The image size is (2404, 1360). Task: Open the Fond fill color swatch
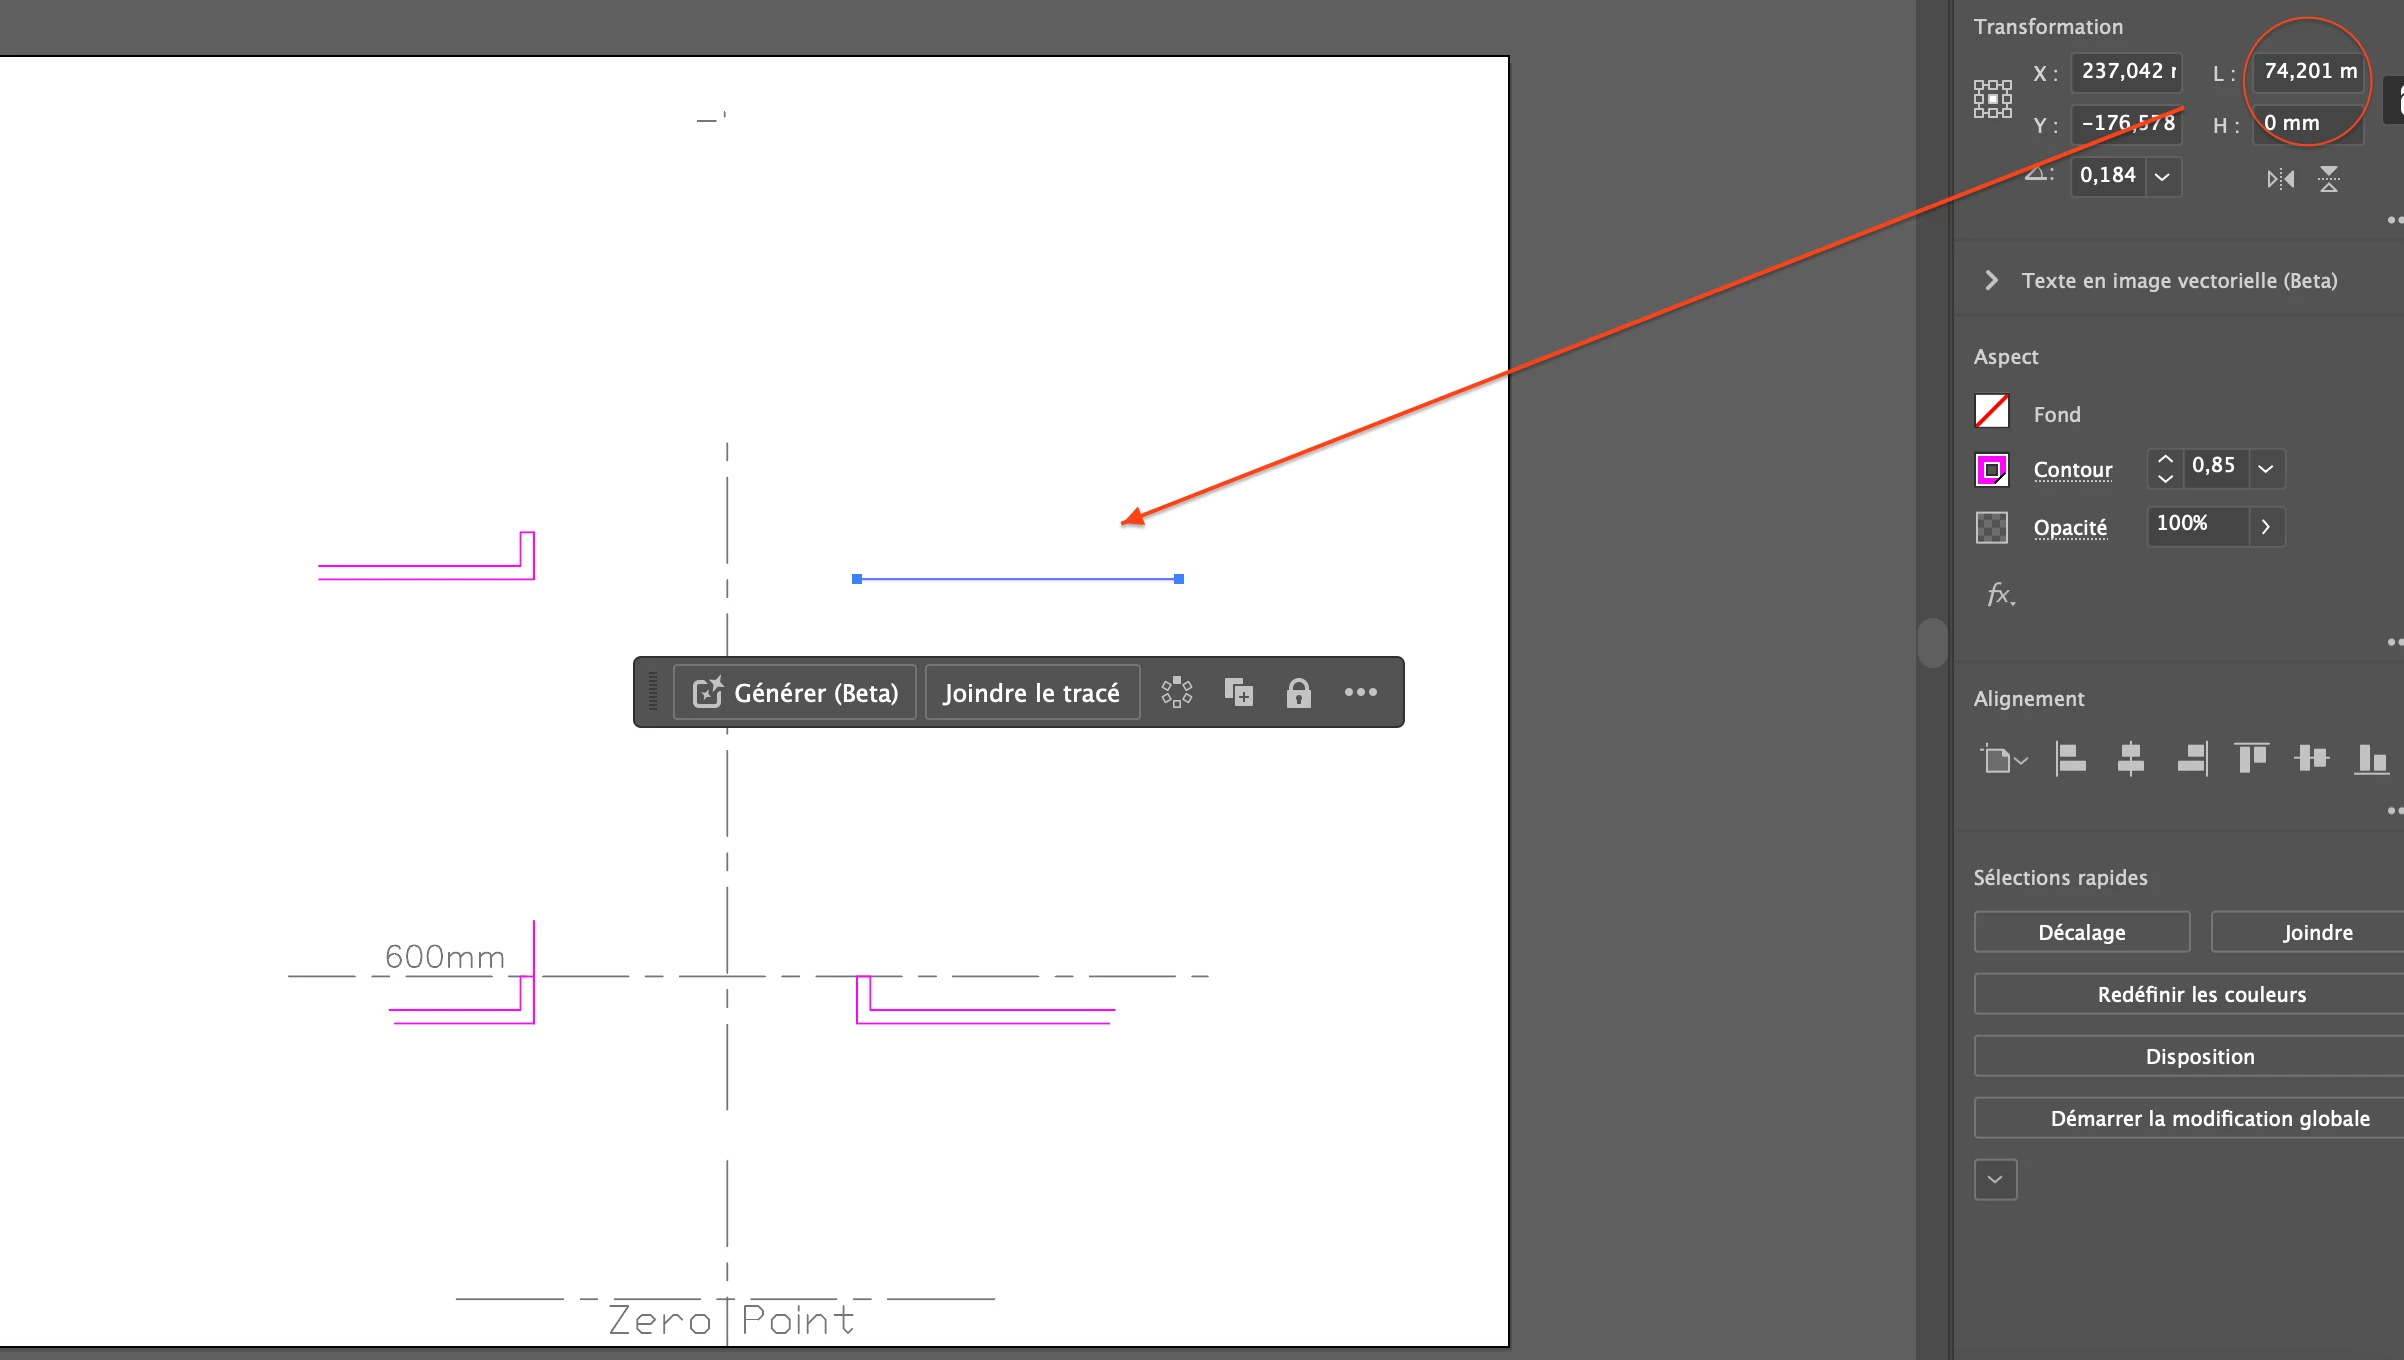(1992, 412)
